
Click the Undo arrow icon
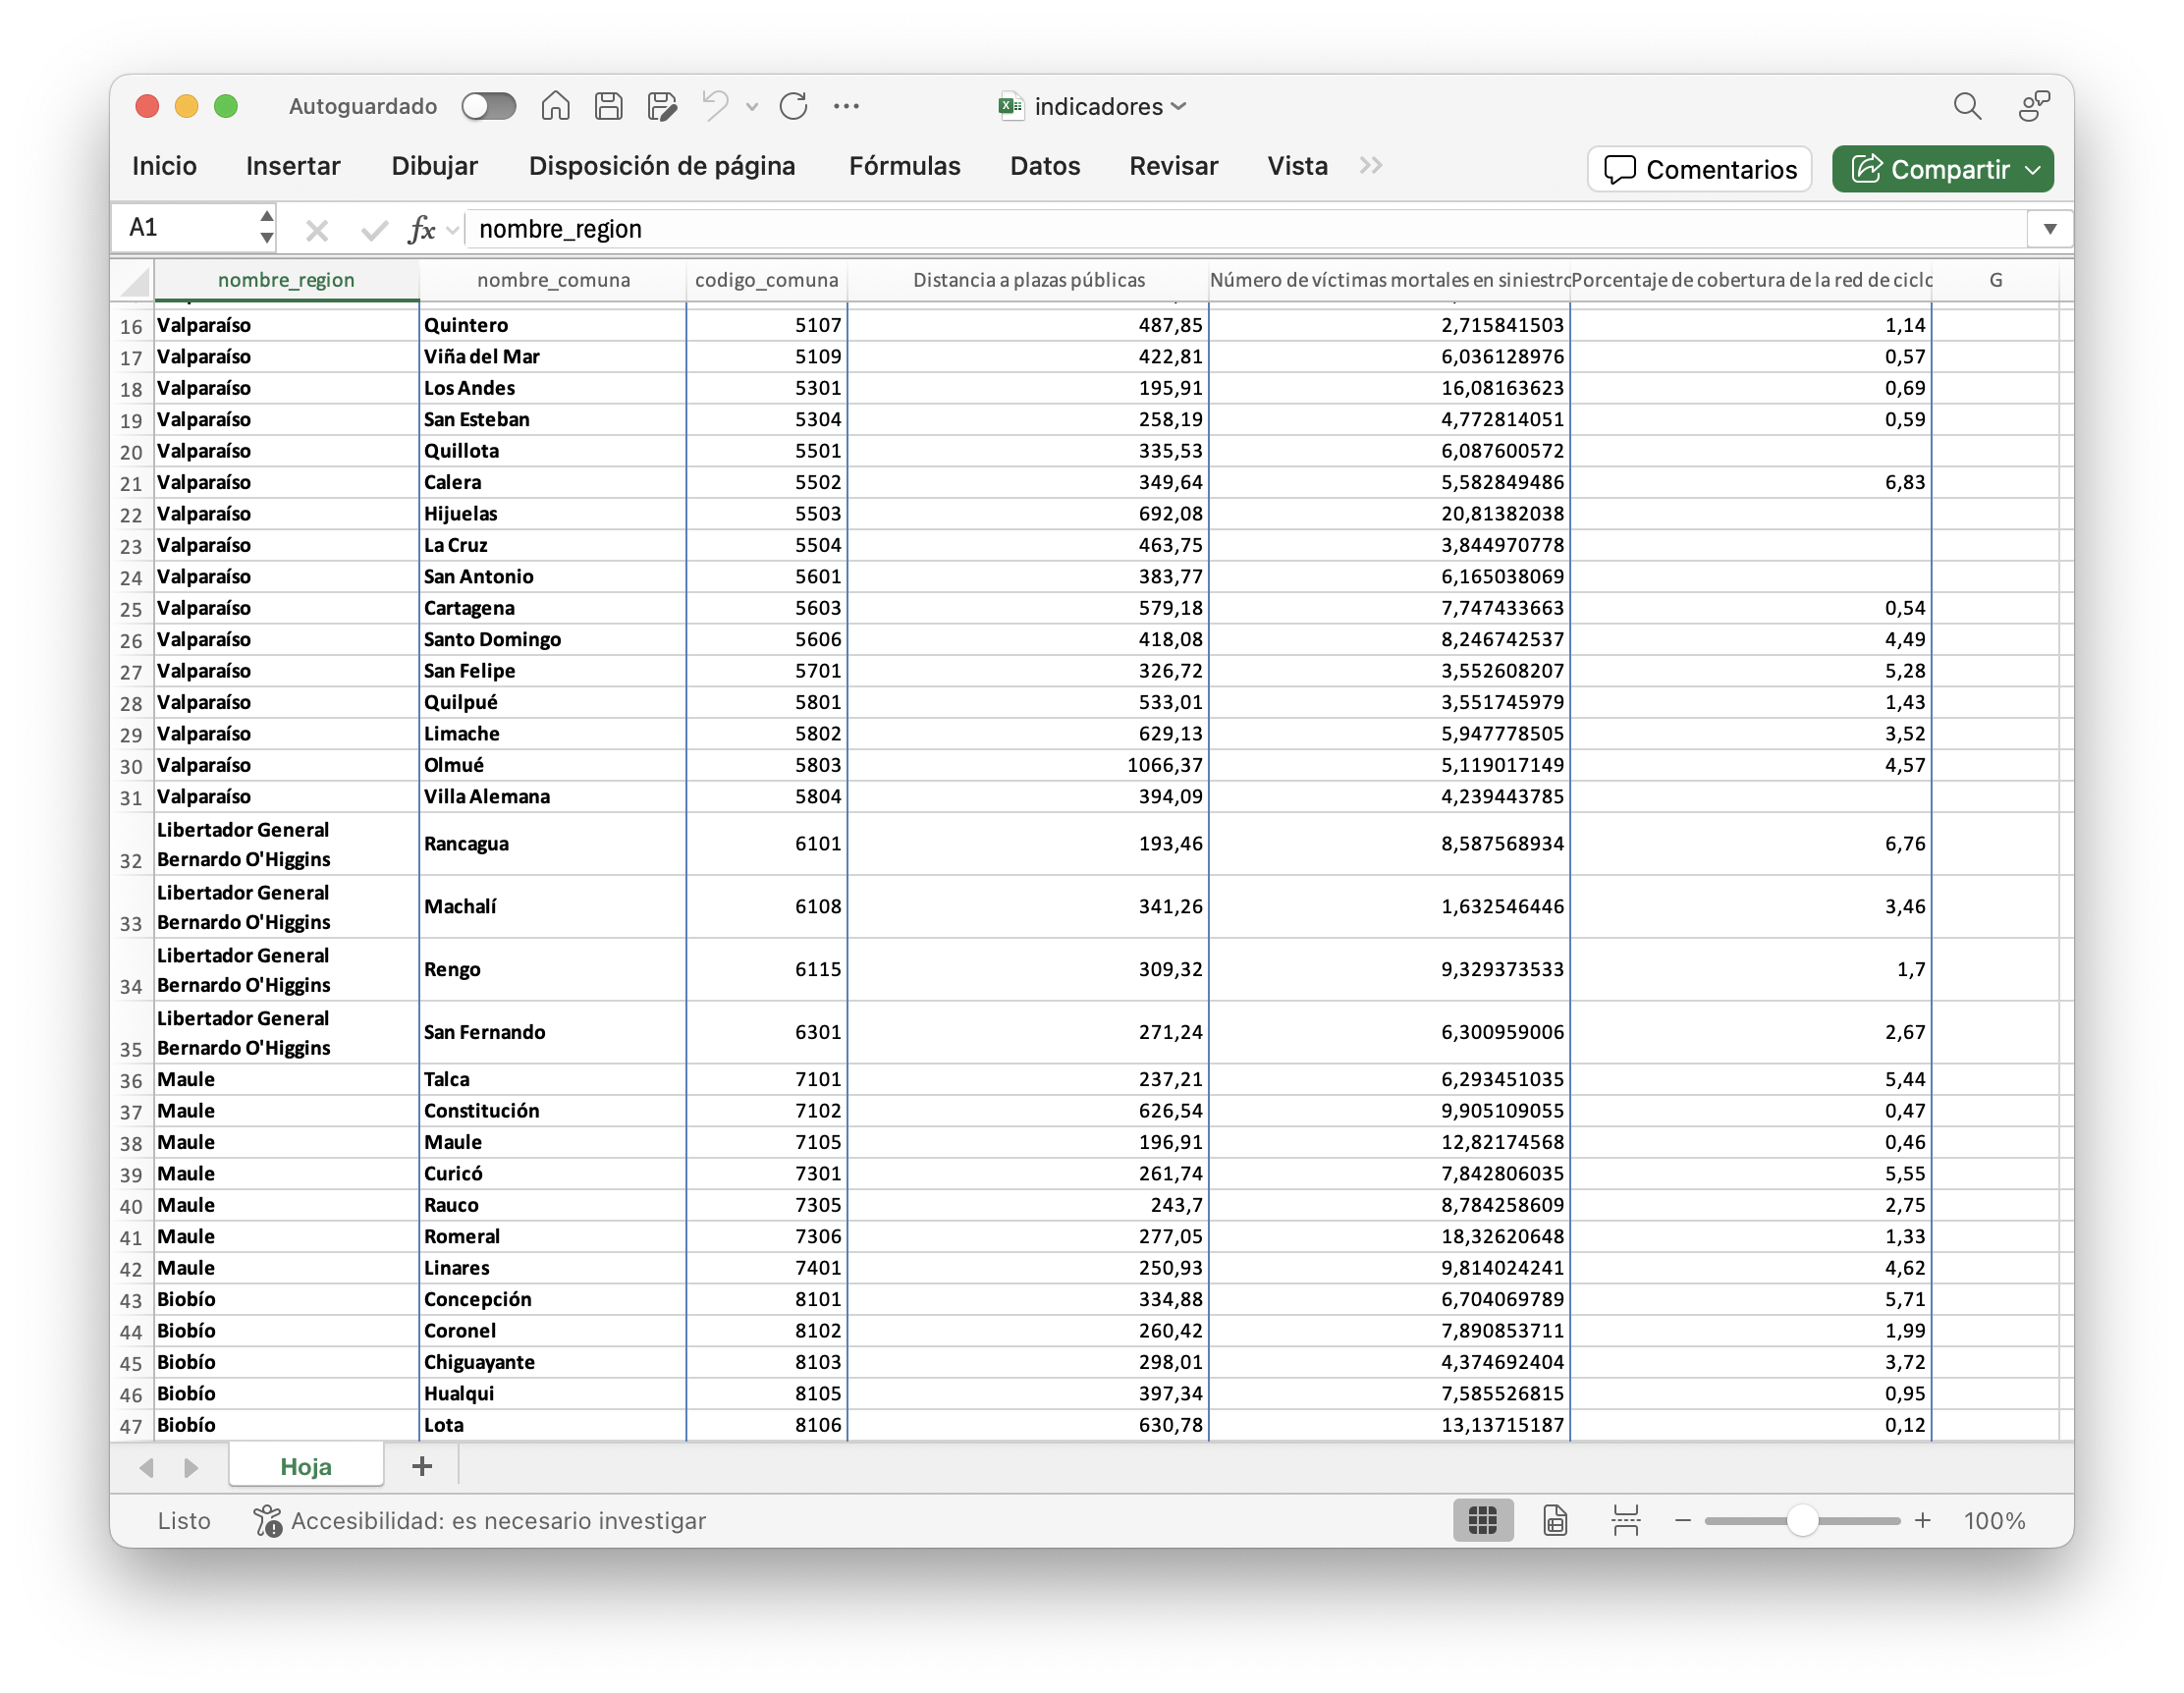point(715,106)
